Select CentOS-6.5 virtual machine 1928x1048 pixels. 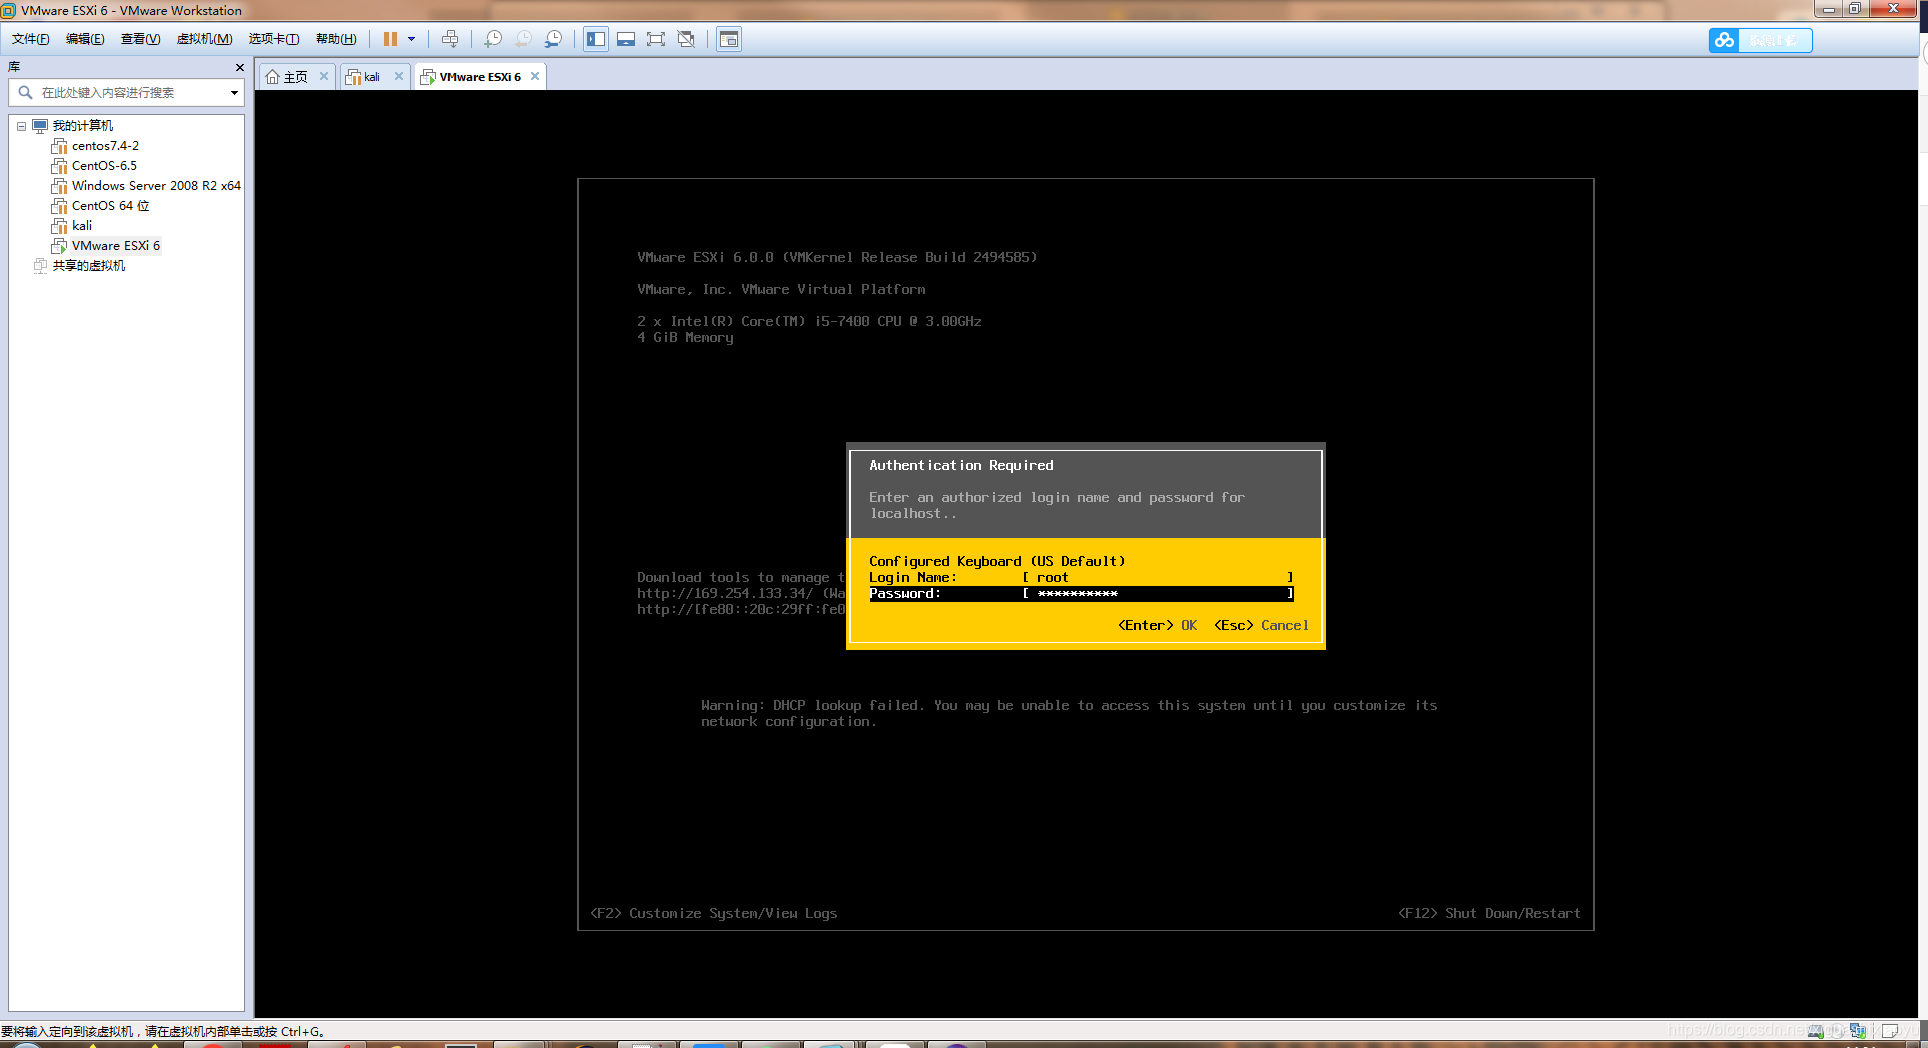pos(104,166)
